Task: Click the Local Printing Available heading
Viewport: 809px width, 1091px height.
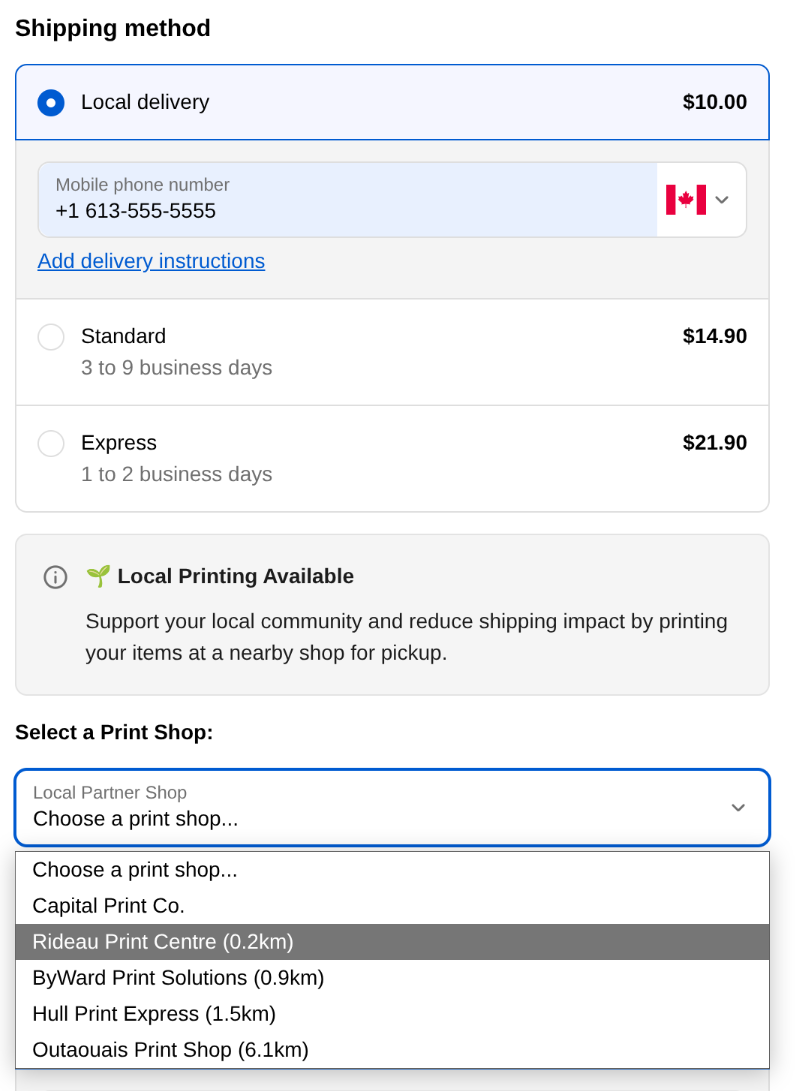Action: 235,576
